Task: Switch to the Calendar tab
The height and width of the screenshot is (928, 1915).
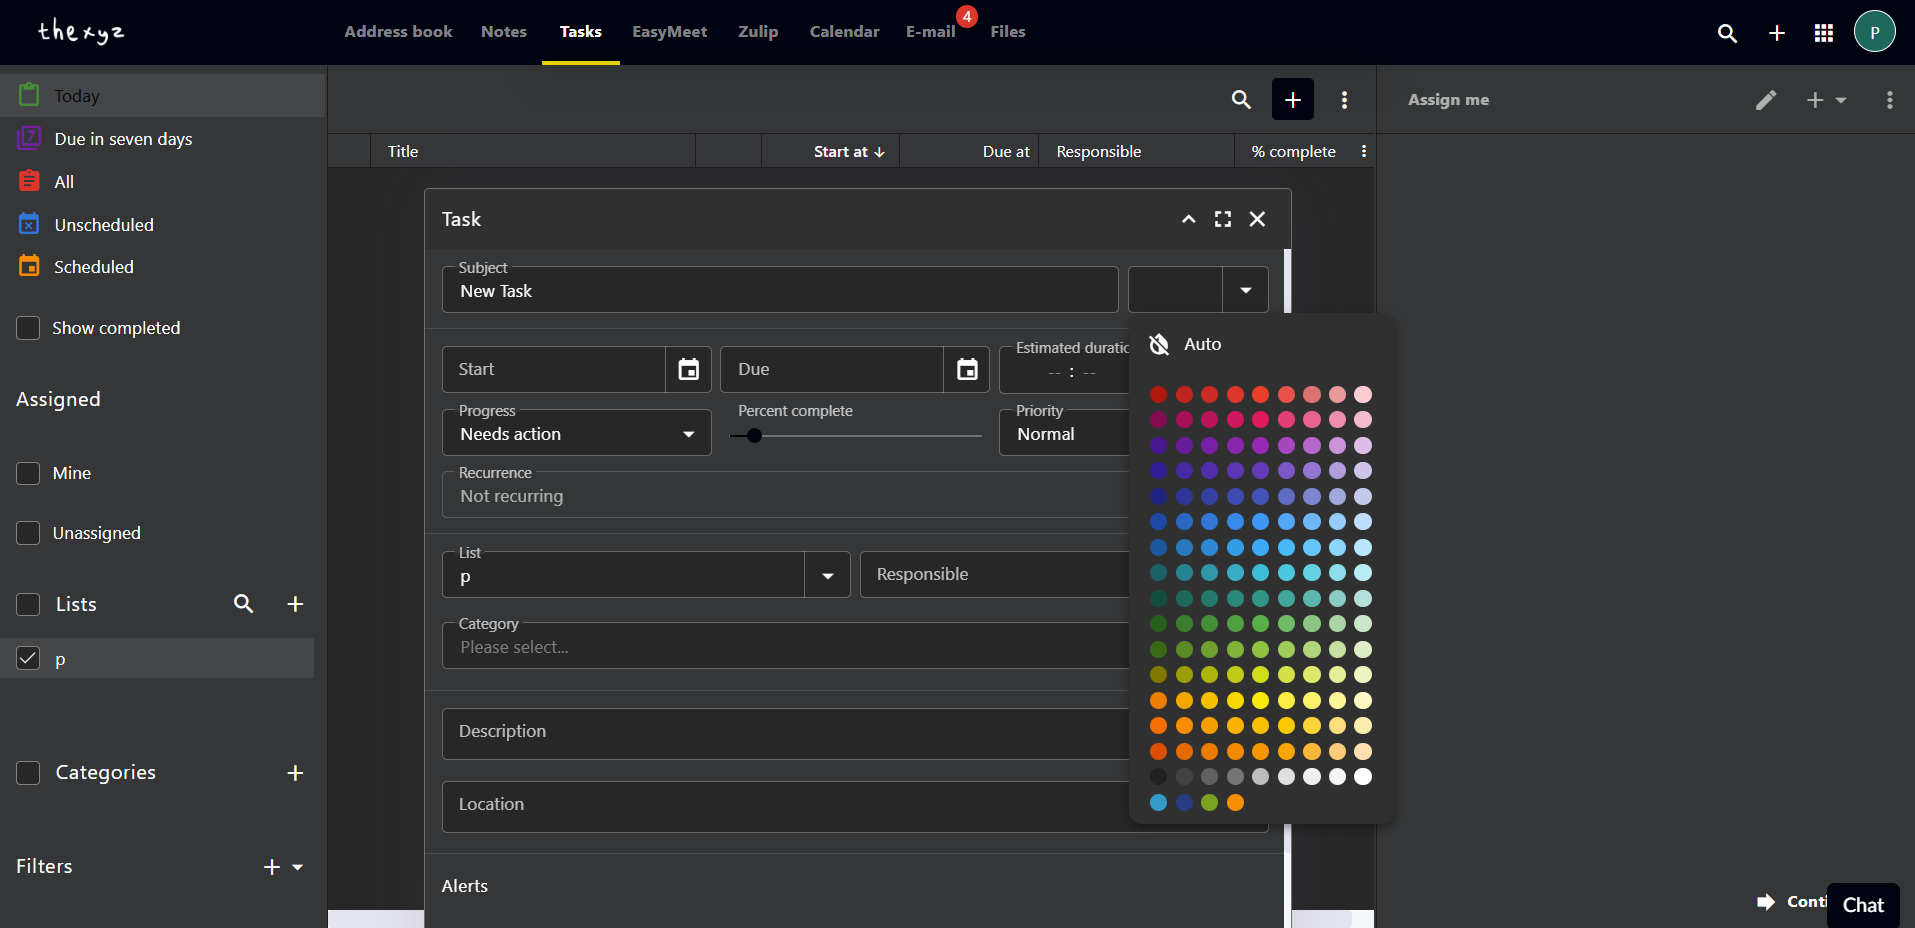Action: point(844,32)
